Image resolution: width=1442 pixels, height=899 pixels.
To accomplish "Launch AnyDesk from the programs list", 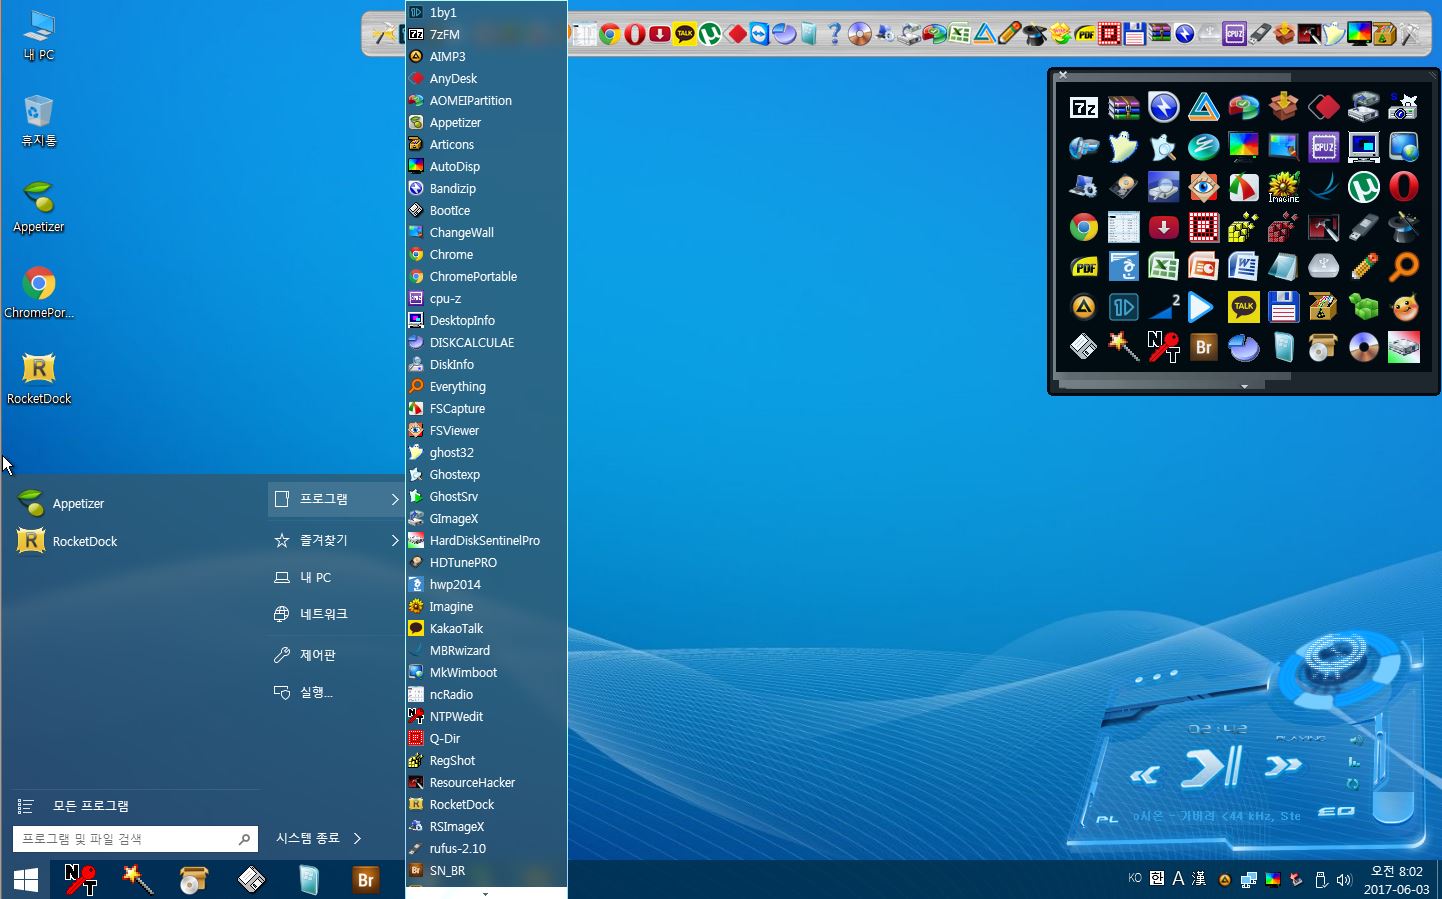I will coord(486,79).
